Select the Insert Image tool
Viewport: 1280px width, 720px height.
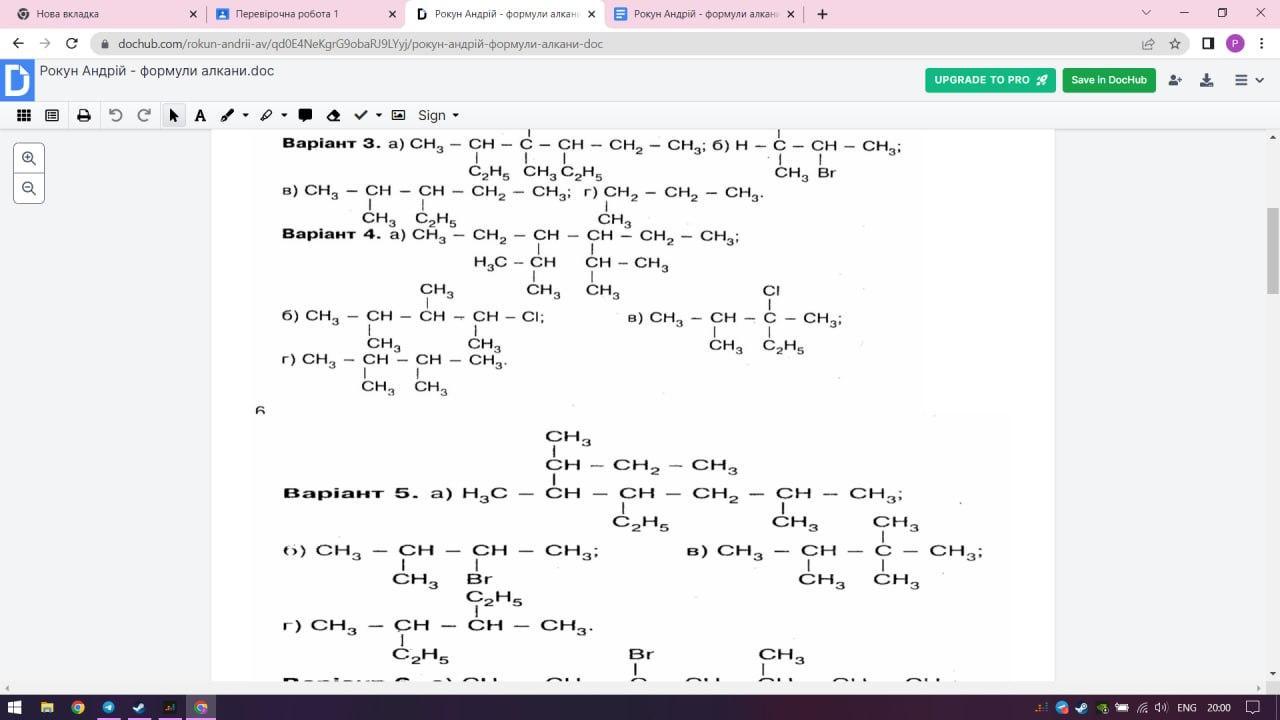pyautogui.click(x=398, y=115)
